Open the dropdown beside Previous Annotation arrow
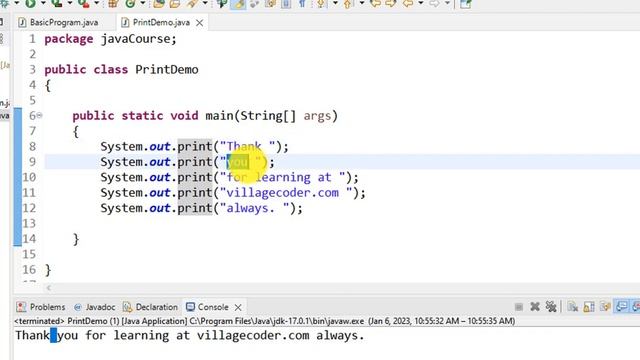The height and width of the screenshot is (360, 640). [x=362, y=3]
